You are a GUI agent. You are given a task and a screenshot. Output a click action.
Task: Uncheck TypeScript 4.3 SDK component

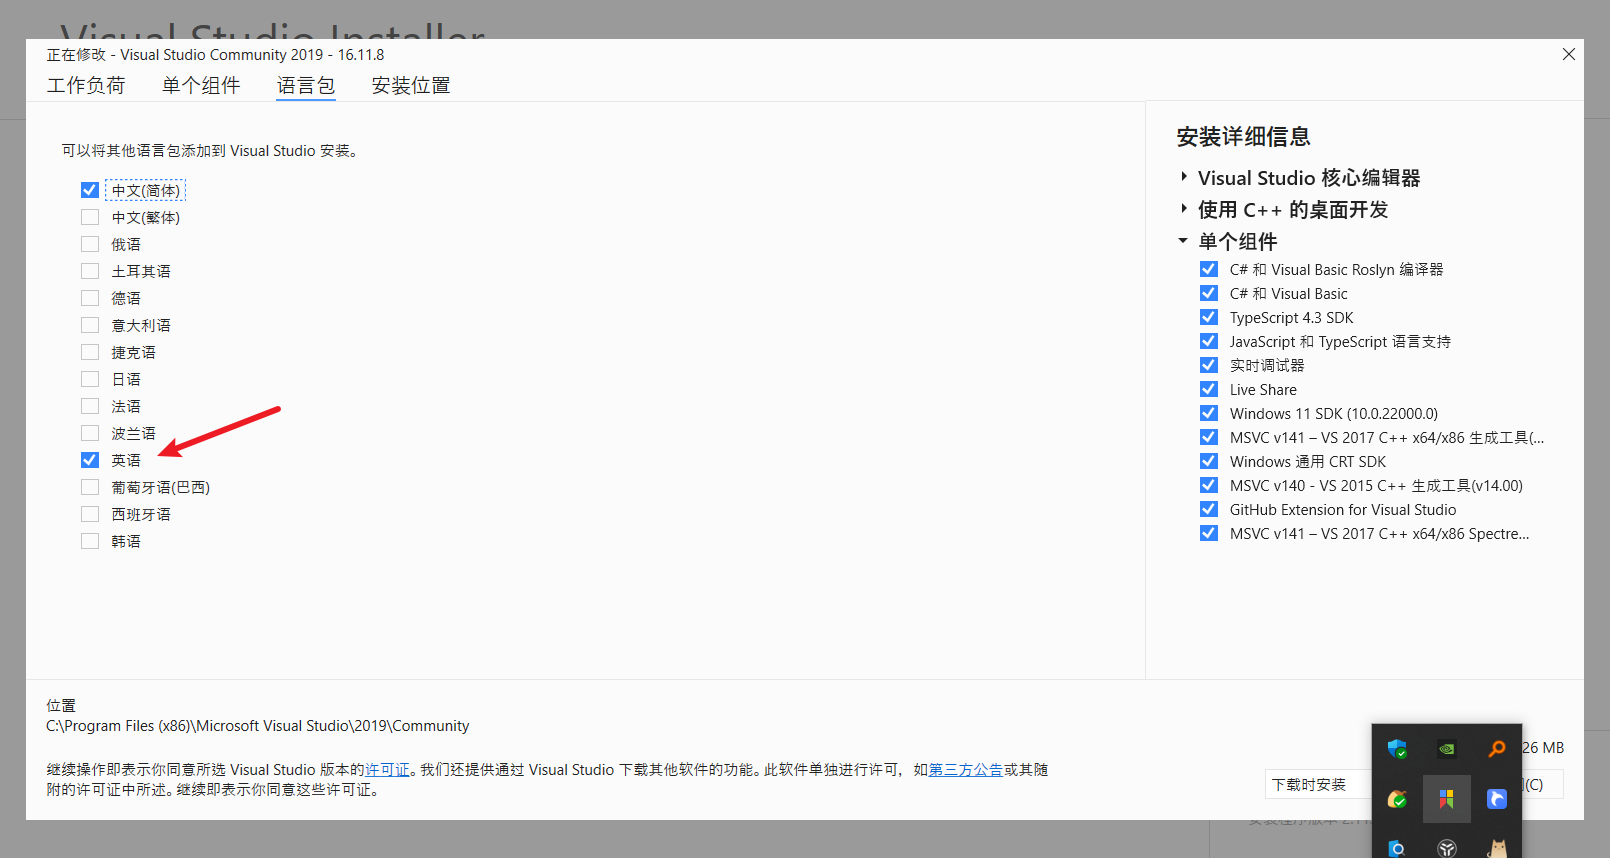tap(1209, 317)
